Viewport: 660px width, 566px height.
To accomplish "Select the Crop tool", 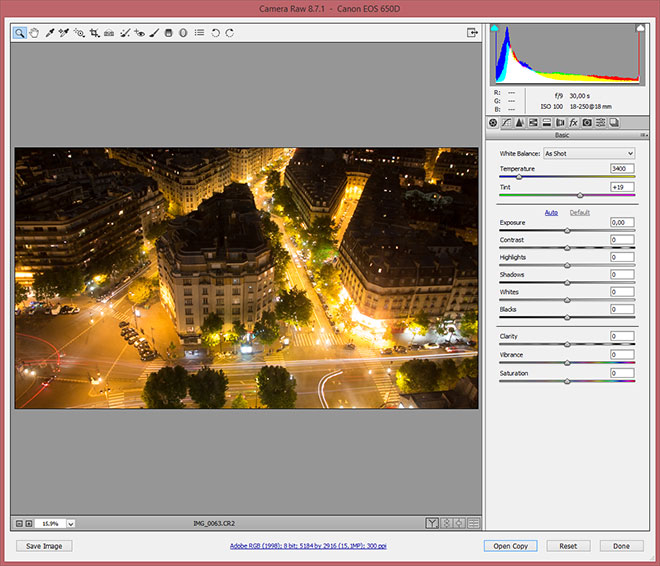I will coord(94,33).
